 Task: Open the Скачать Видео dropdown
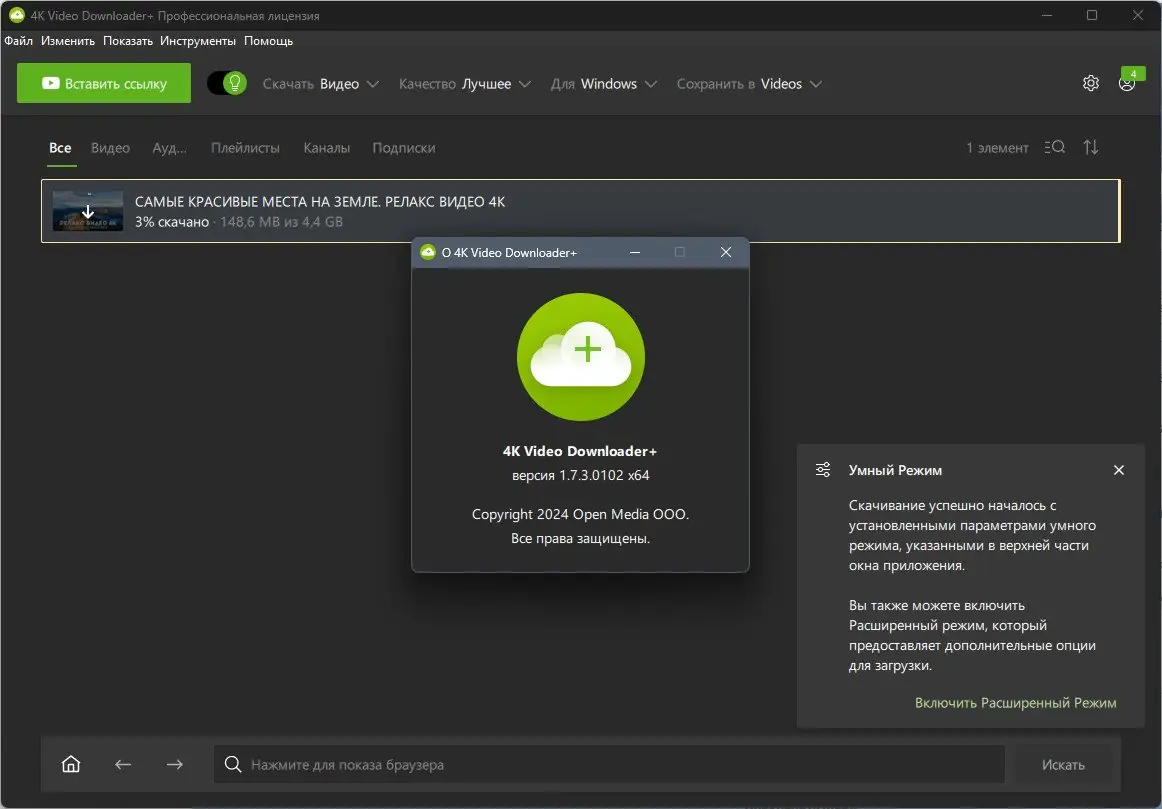tap(321, 84)
